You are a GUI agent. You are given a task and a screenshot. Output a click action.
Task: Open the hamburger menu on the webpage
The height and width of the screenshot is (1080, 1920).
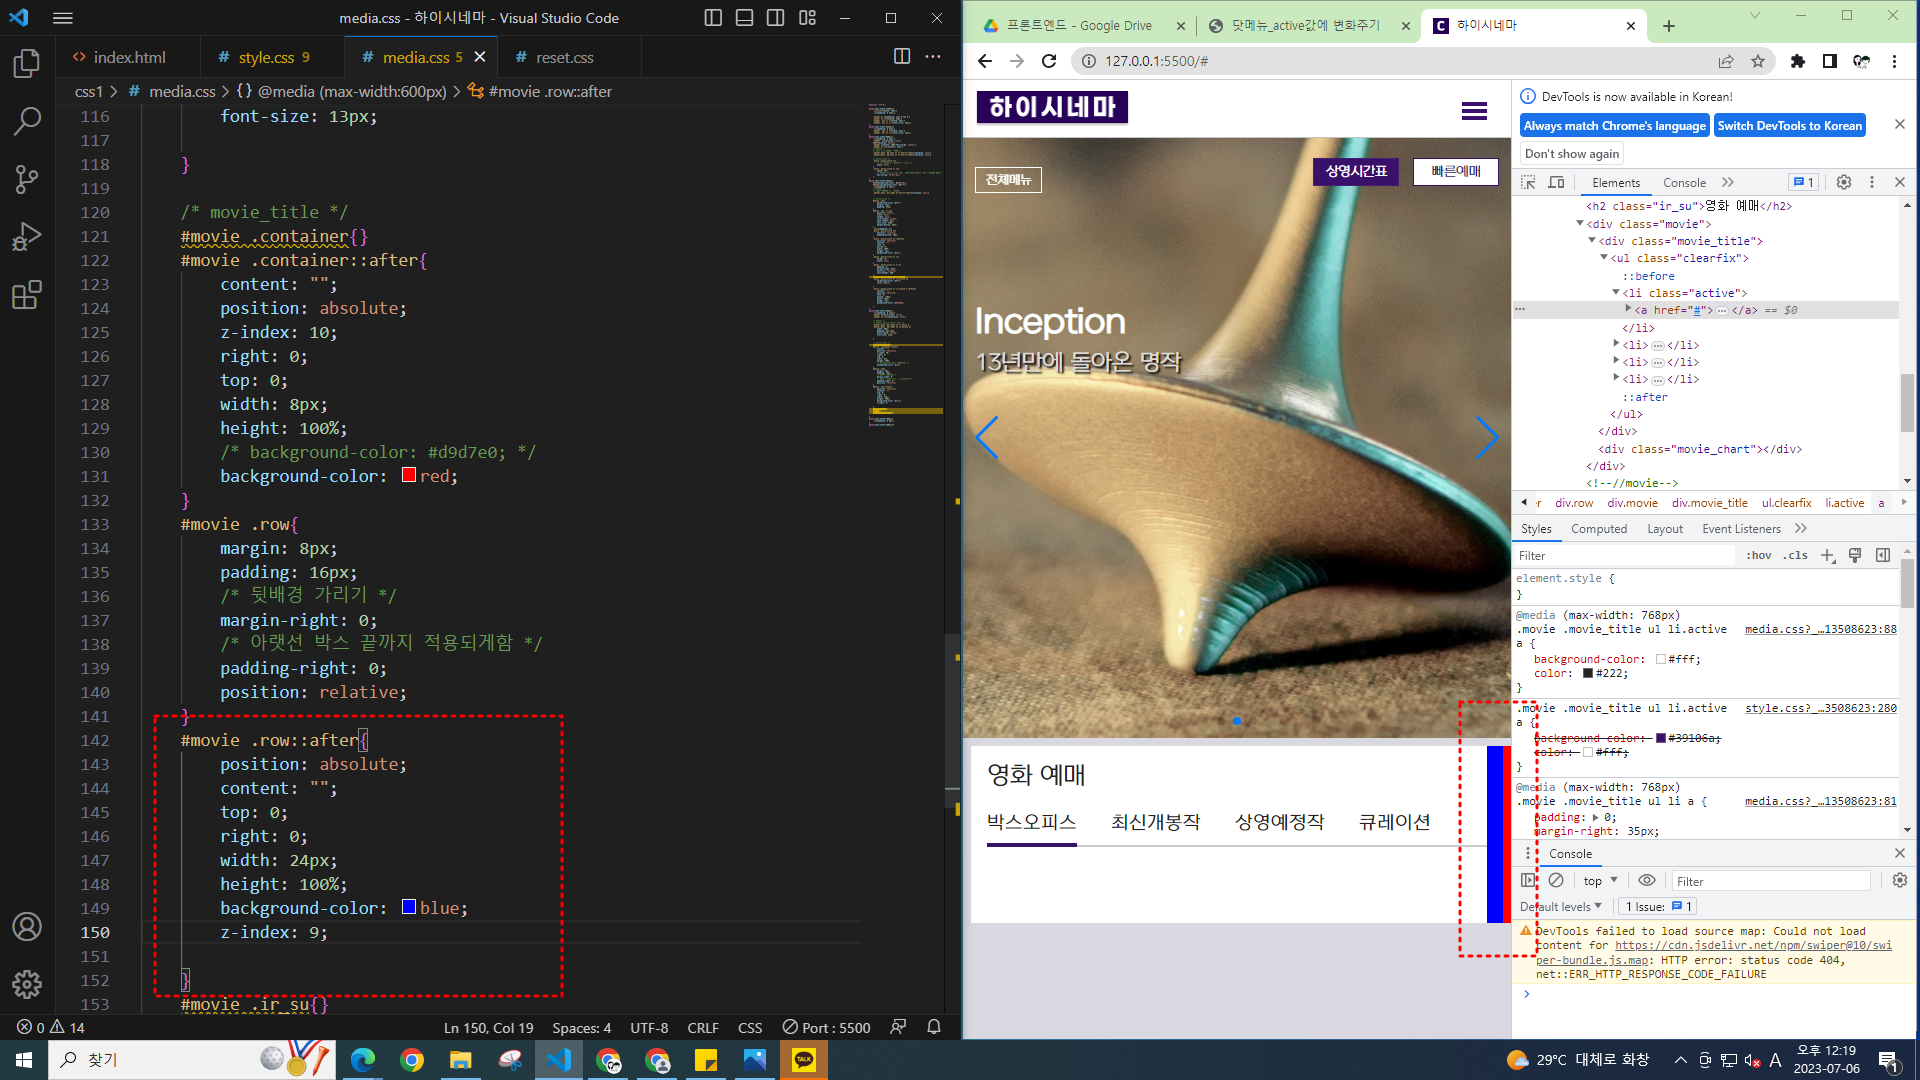click(1473, 111)
